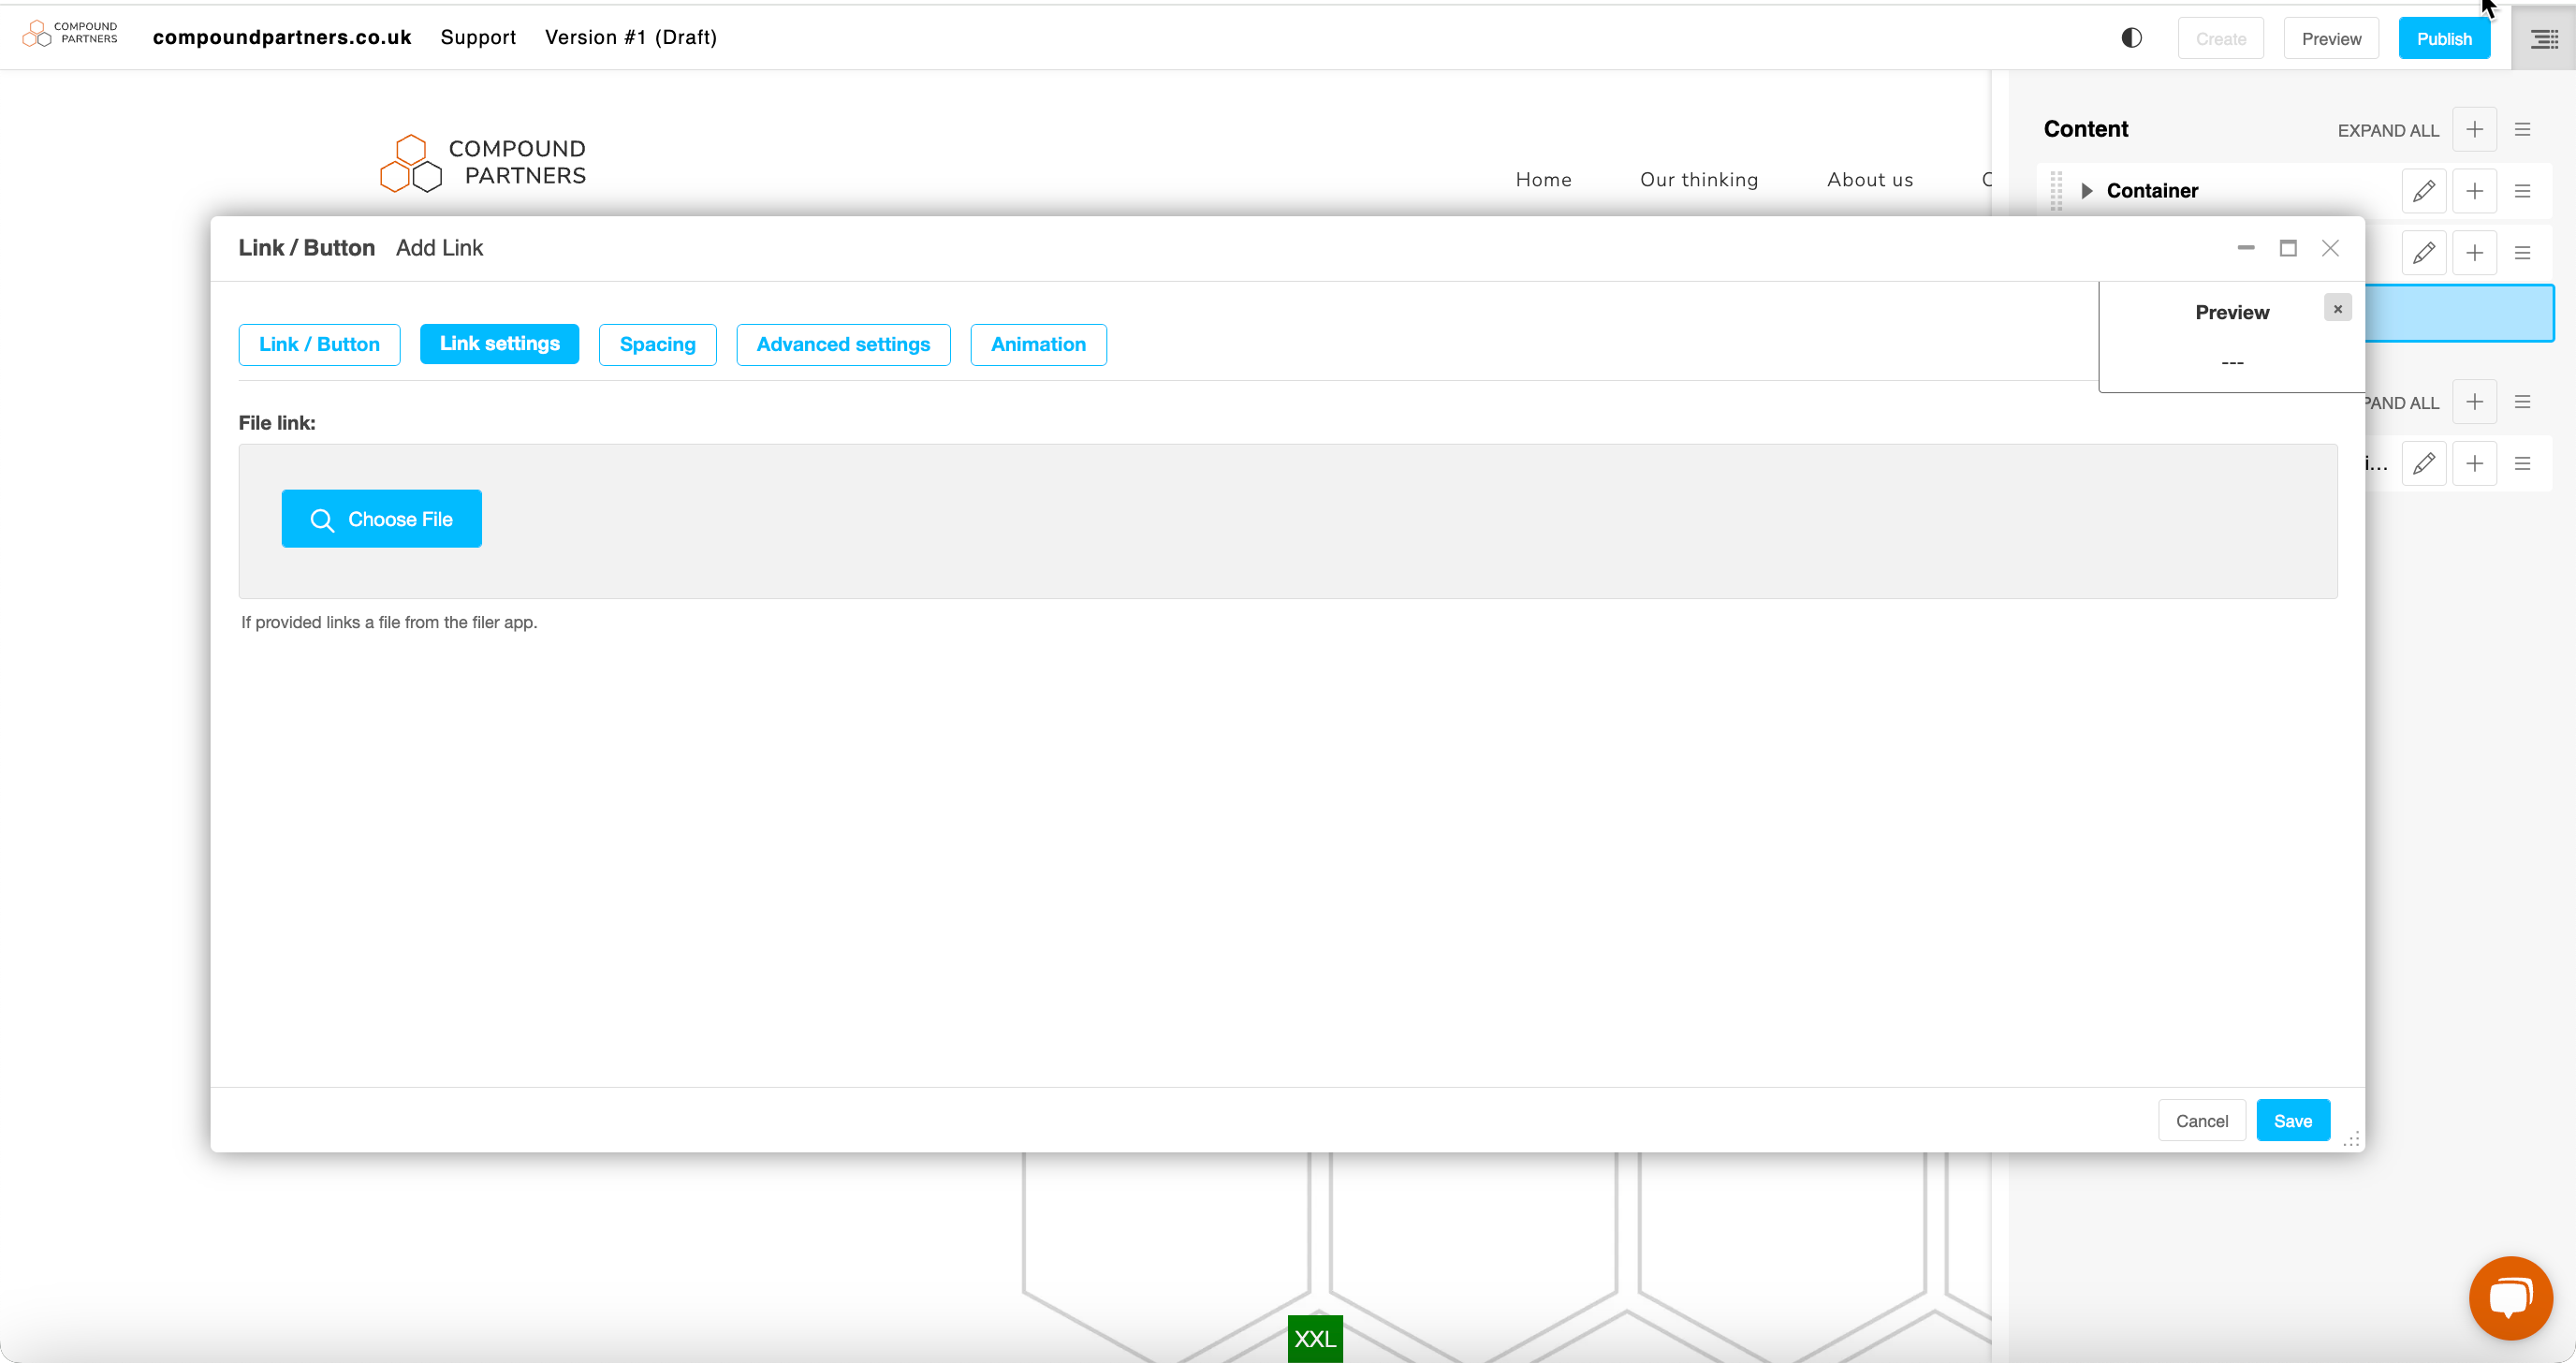The image size is (2576, 1363).
Task: Expand the Container tree item
Action: pyautogui.click(x=2086, y=191)
